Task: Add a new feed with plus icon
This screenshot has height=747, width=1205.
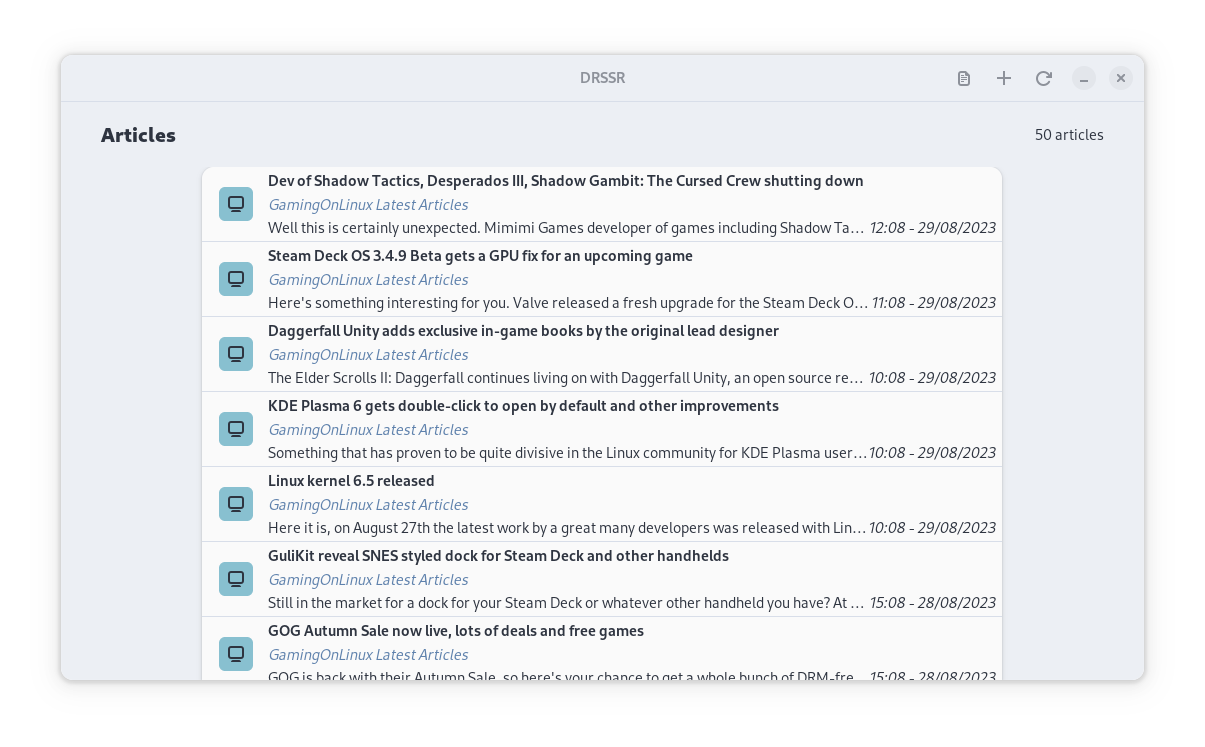Action: tap(1004, 78)
